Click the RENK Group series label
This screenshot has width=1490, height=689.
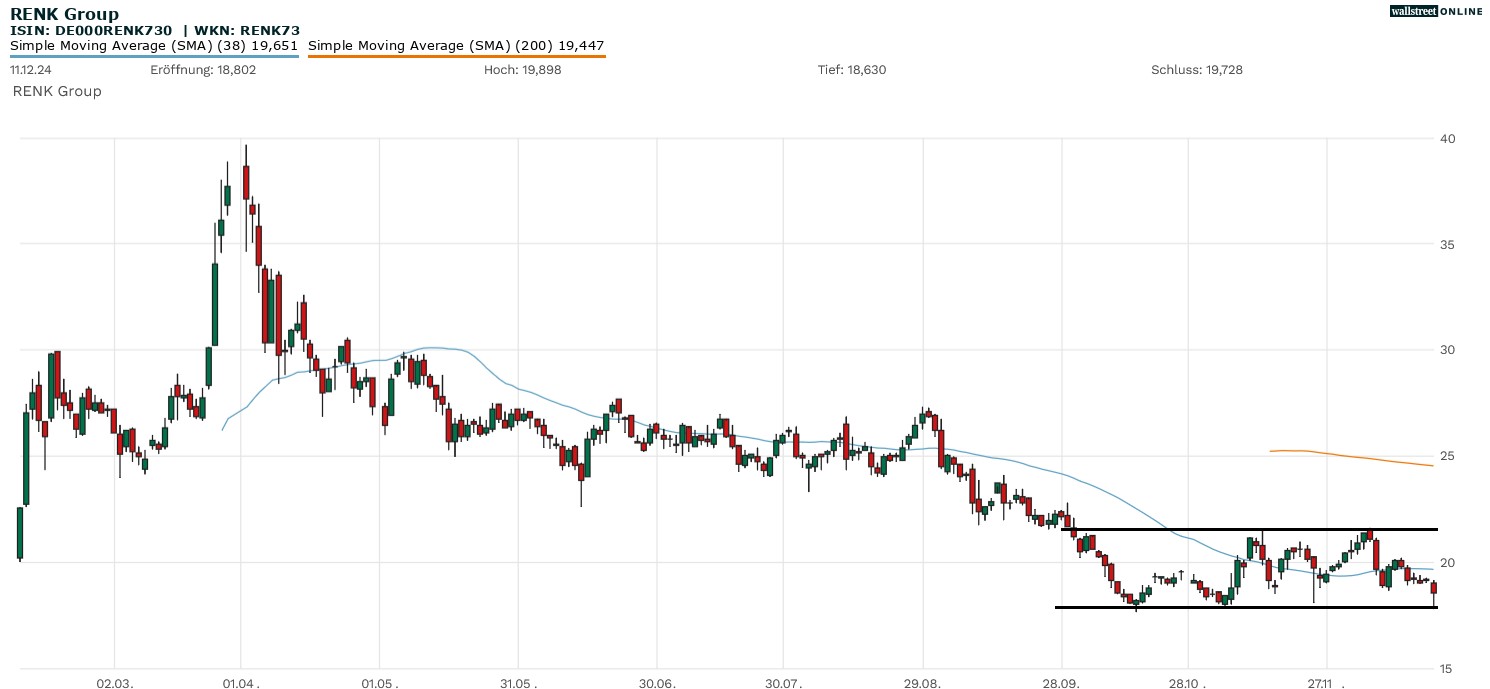pos(57,91)
